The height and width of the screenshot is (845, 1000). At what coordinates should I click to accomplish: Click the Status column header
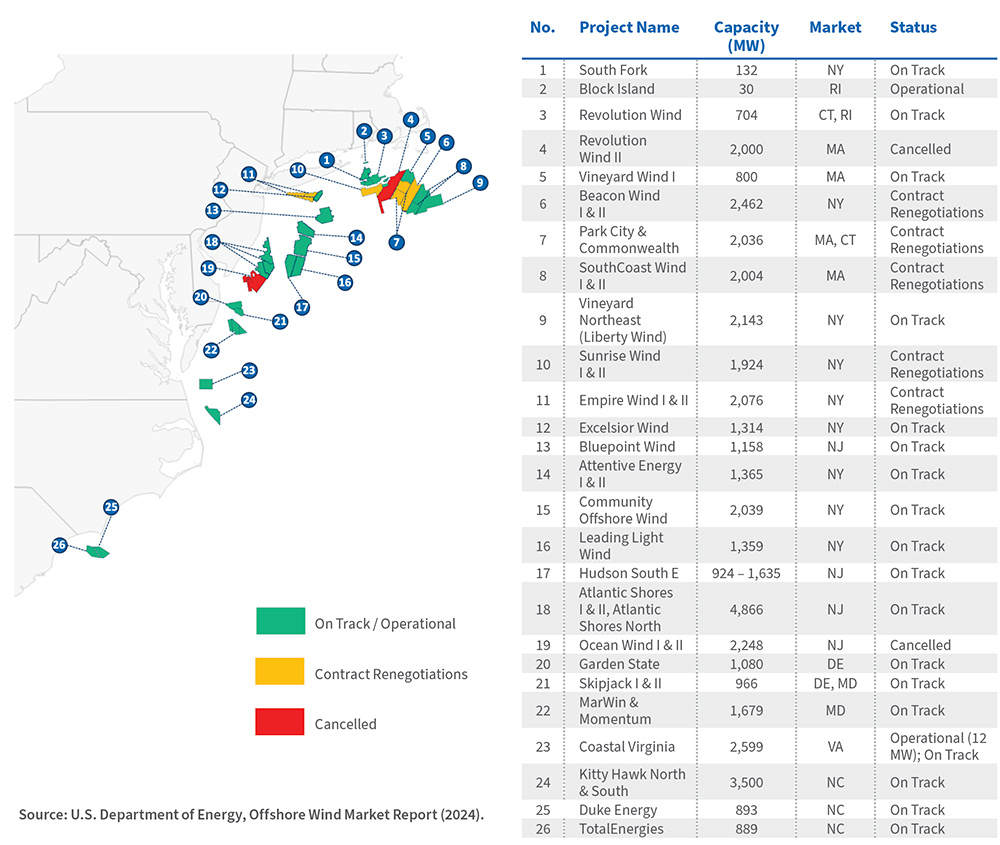coord(913,27)
